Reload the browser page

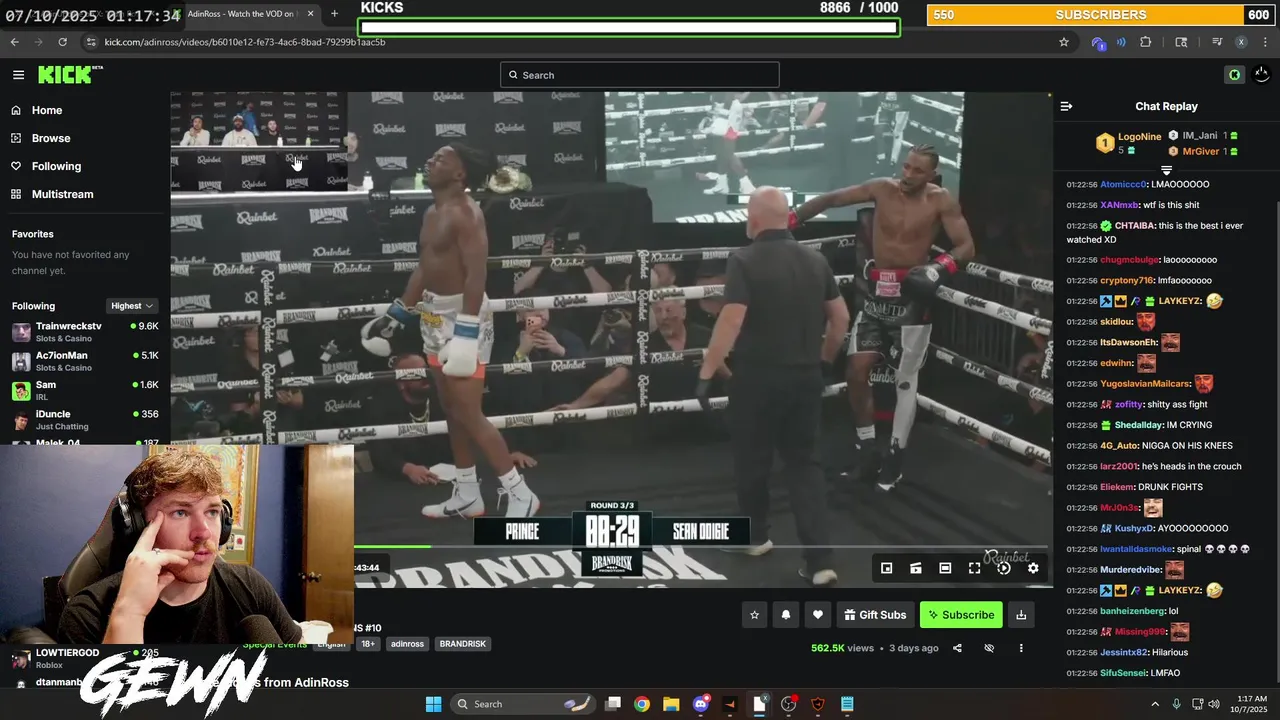click(62, 42)
